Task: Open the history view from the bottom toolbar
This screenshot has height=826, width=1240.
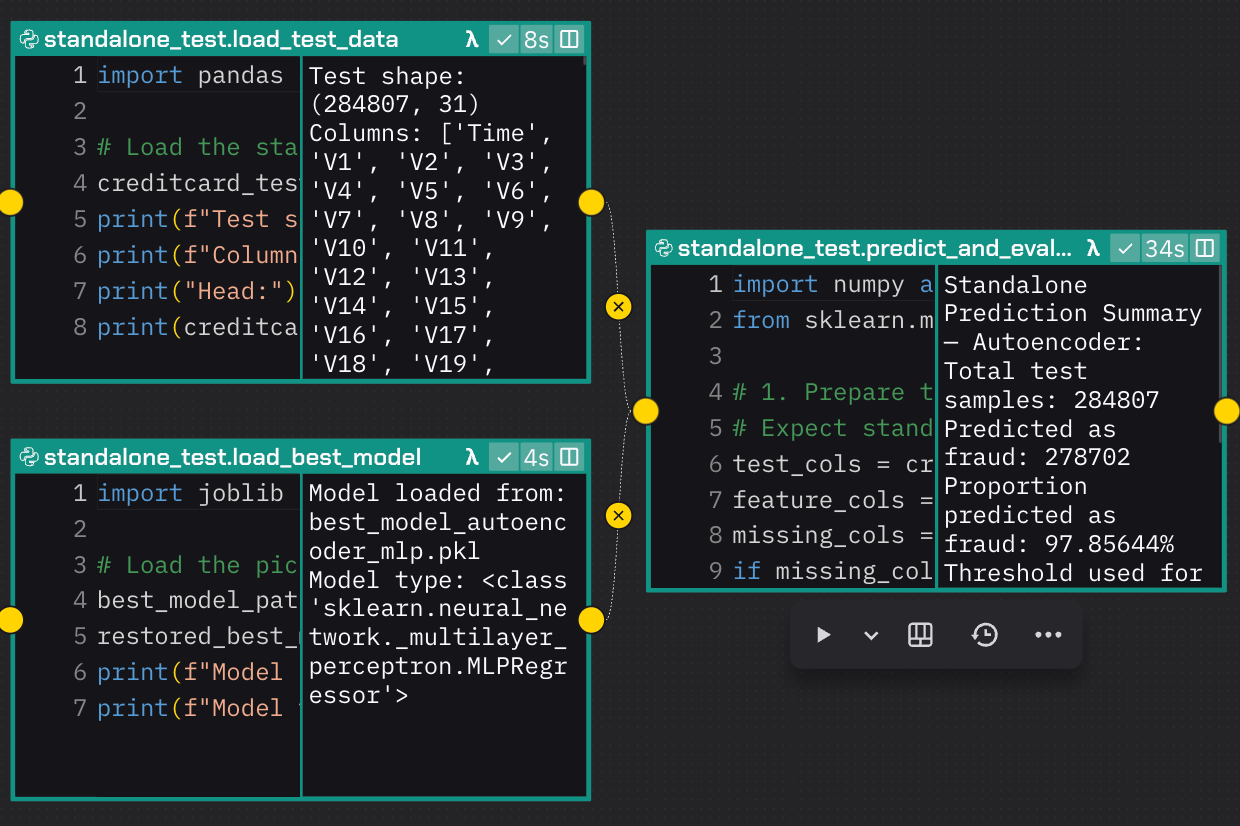Action: click(985, 635)
